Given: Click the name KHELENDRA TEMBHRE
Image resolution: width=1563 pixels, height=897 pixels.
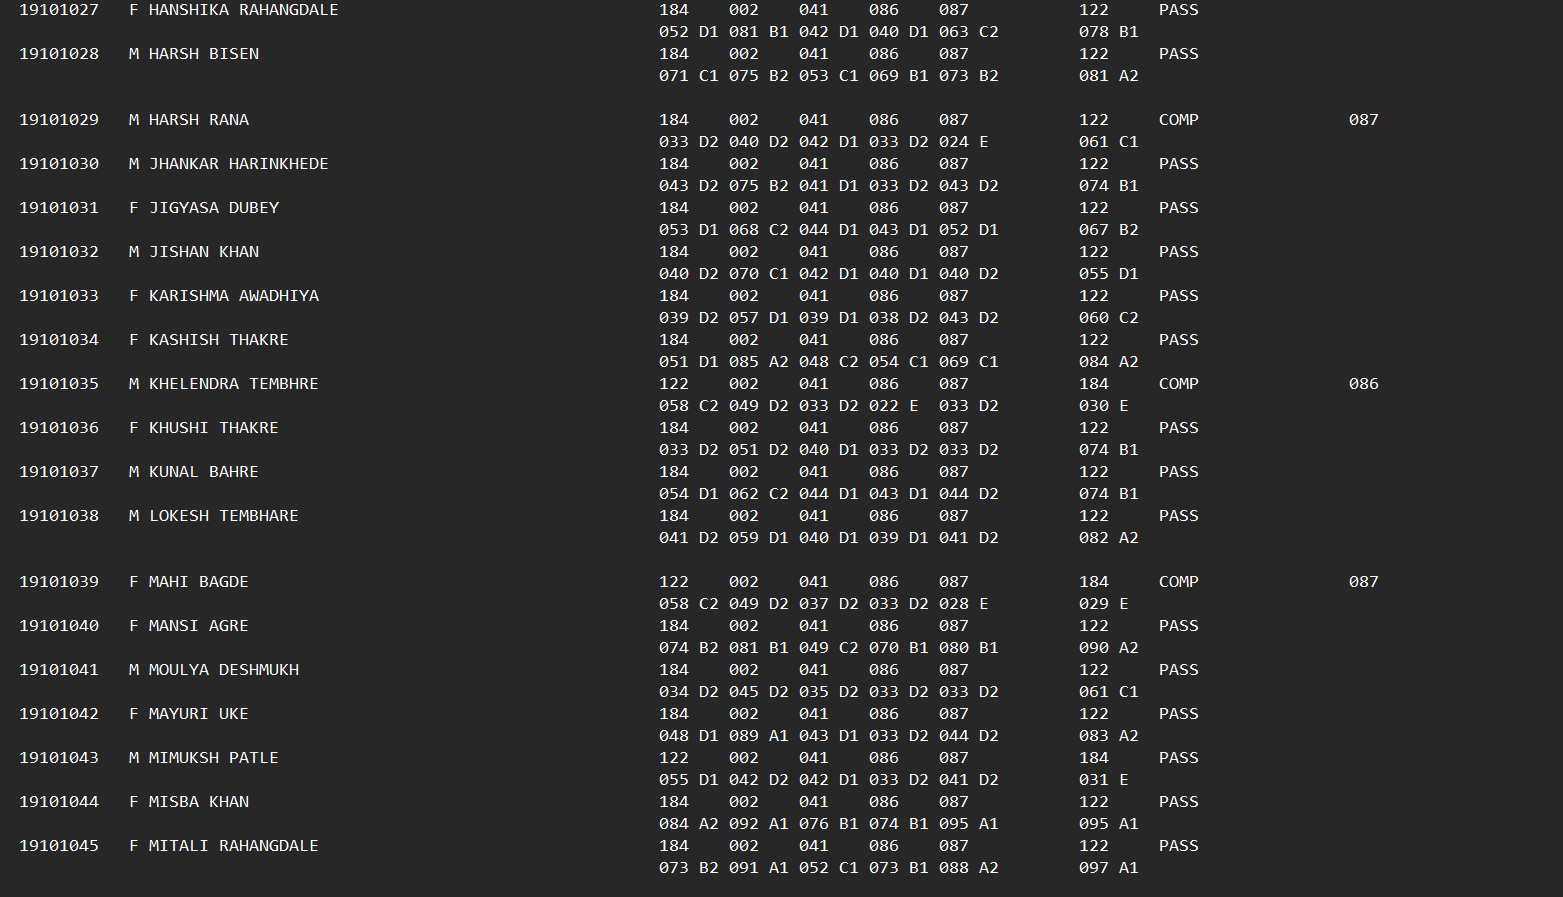Looking at the screenshot, I should pyautogui.click(x=234, y=384).
